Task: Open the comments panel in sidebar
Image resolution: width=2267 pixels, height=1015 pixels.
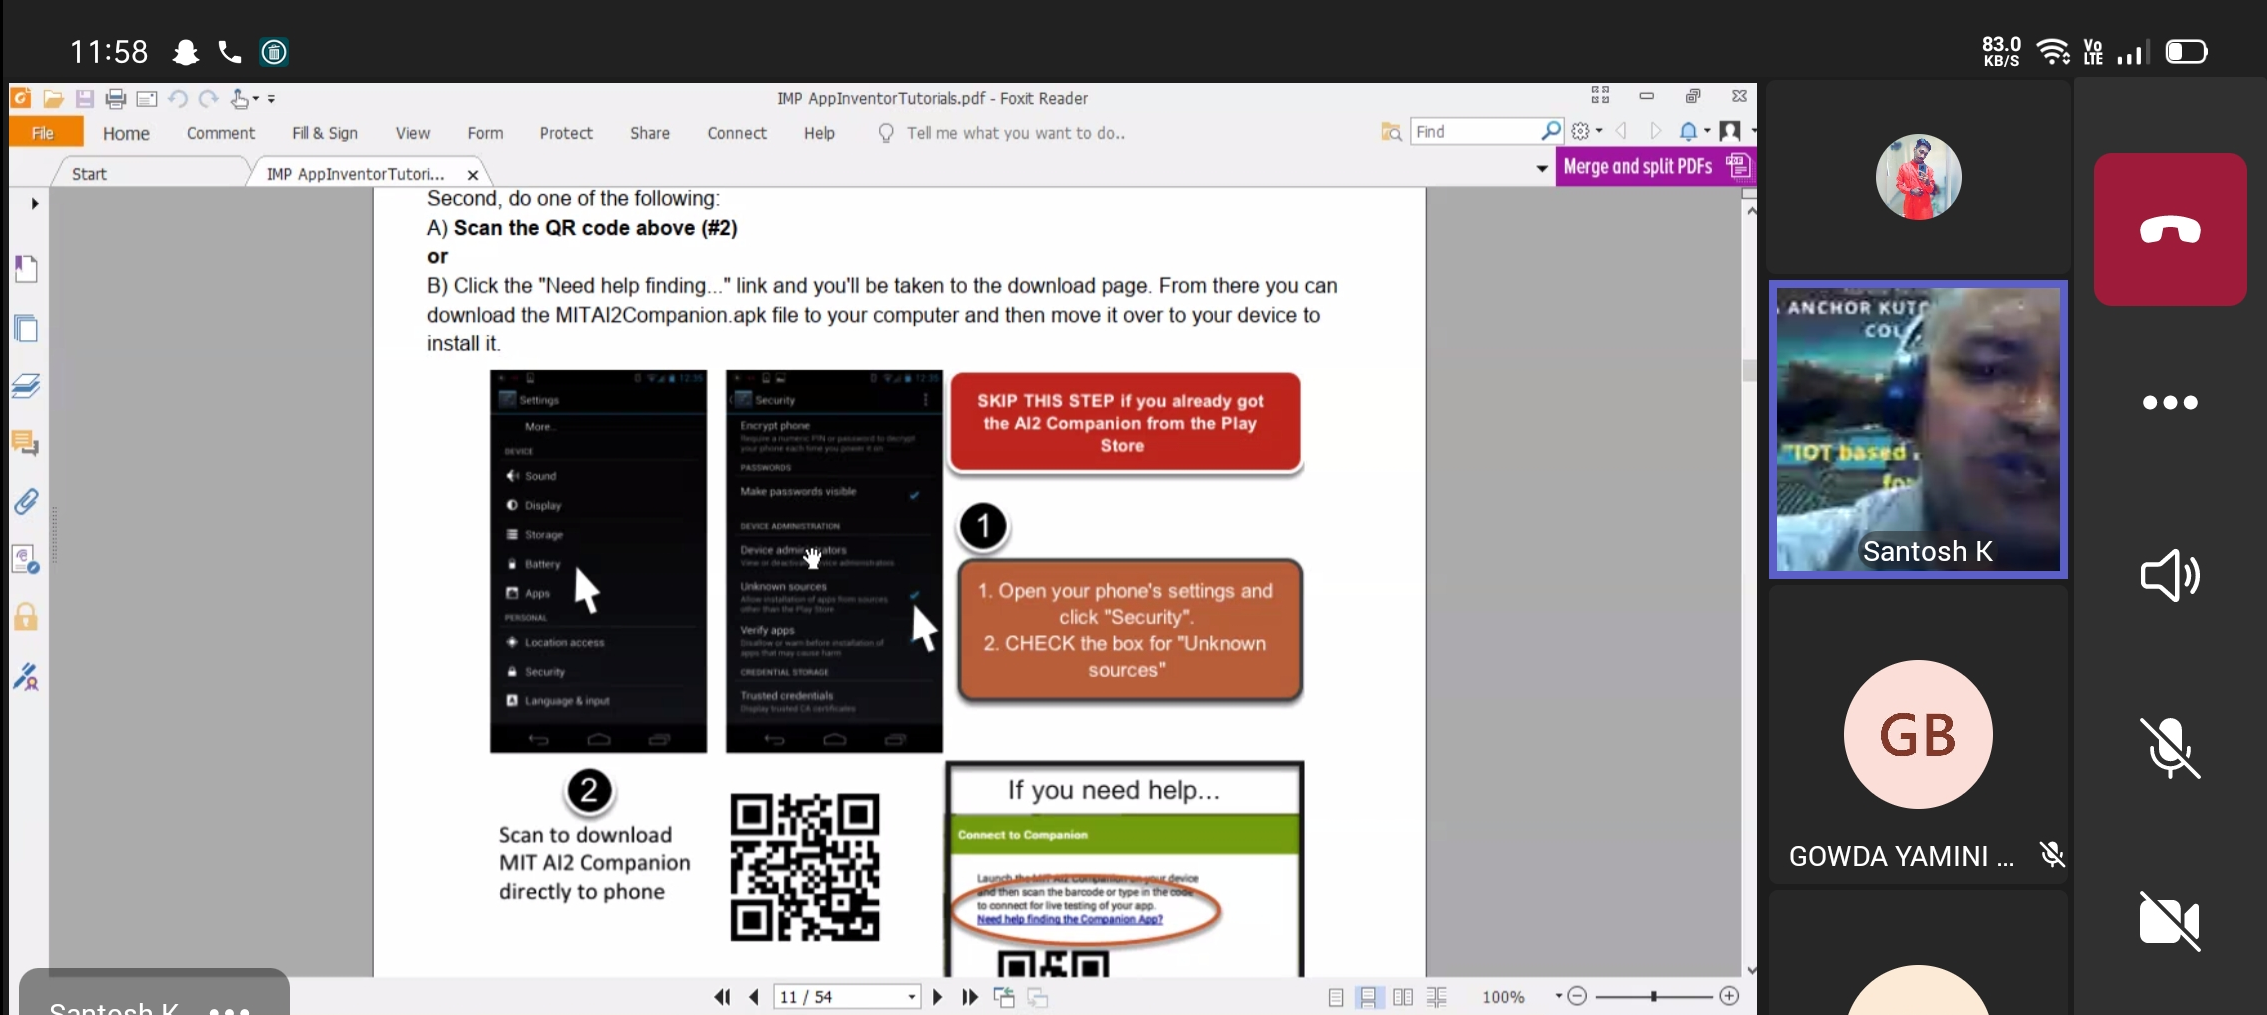Action: [26, 443]
